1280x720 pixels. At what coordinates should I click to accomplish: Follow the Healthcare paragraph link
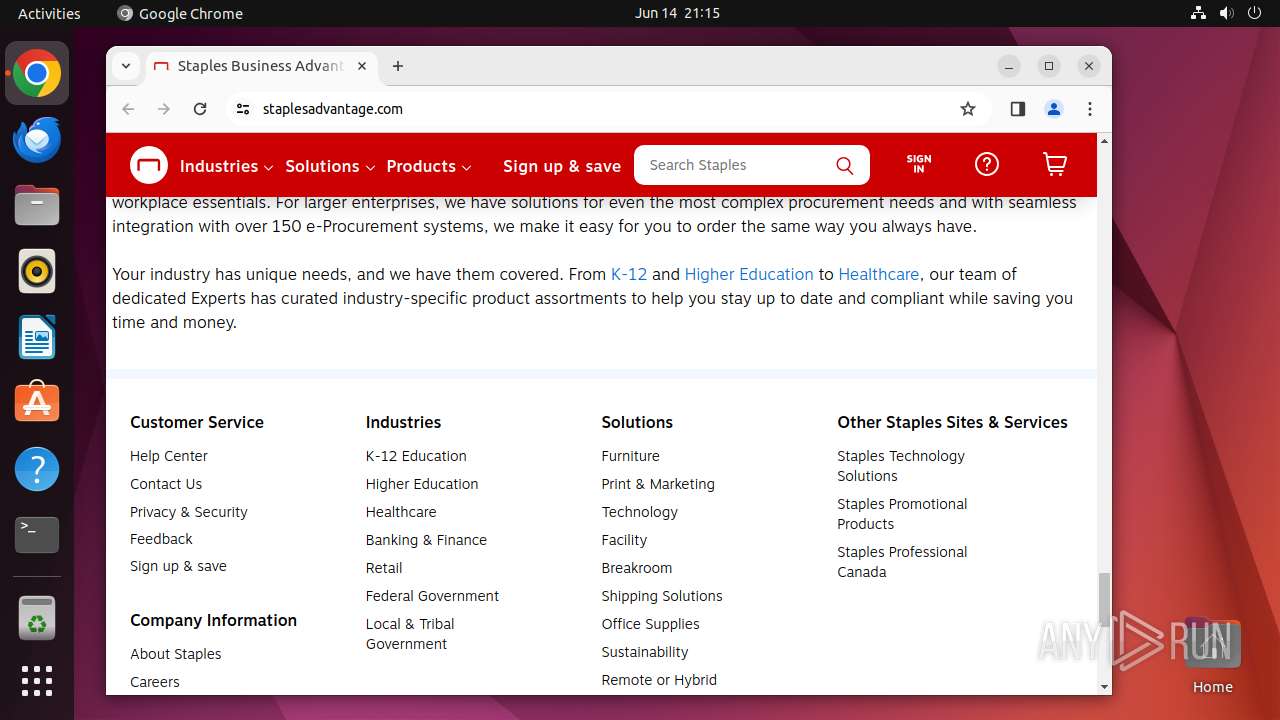[x=879, y=274]
